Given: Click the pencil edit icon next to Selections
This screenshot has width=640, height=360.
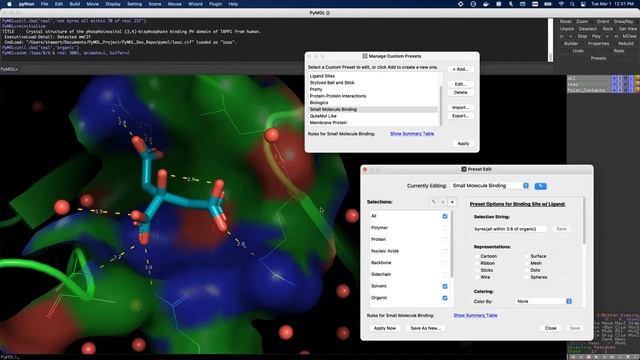Looking at the screenshot, I should click(433, 202).
